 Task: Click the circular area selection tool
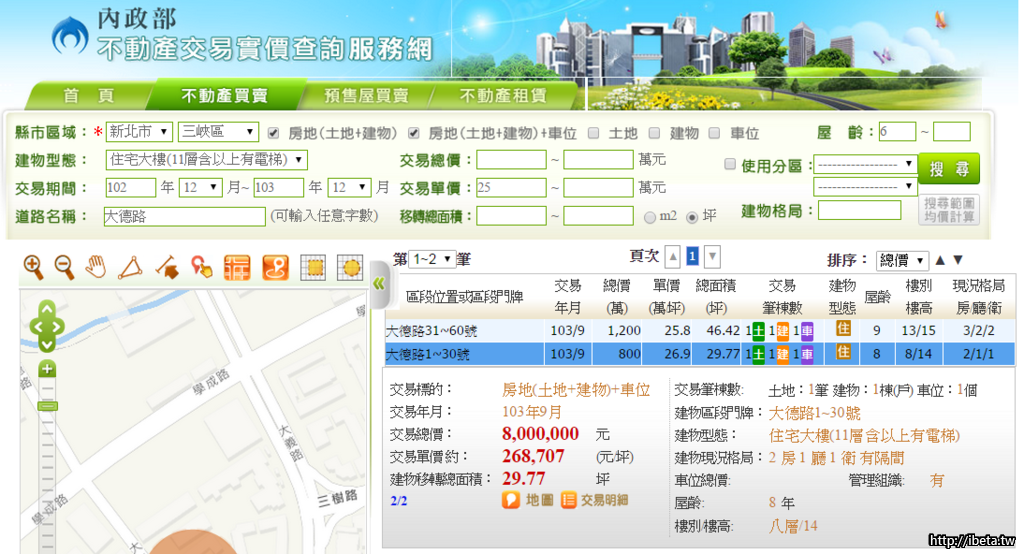coord(349,267)
